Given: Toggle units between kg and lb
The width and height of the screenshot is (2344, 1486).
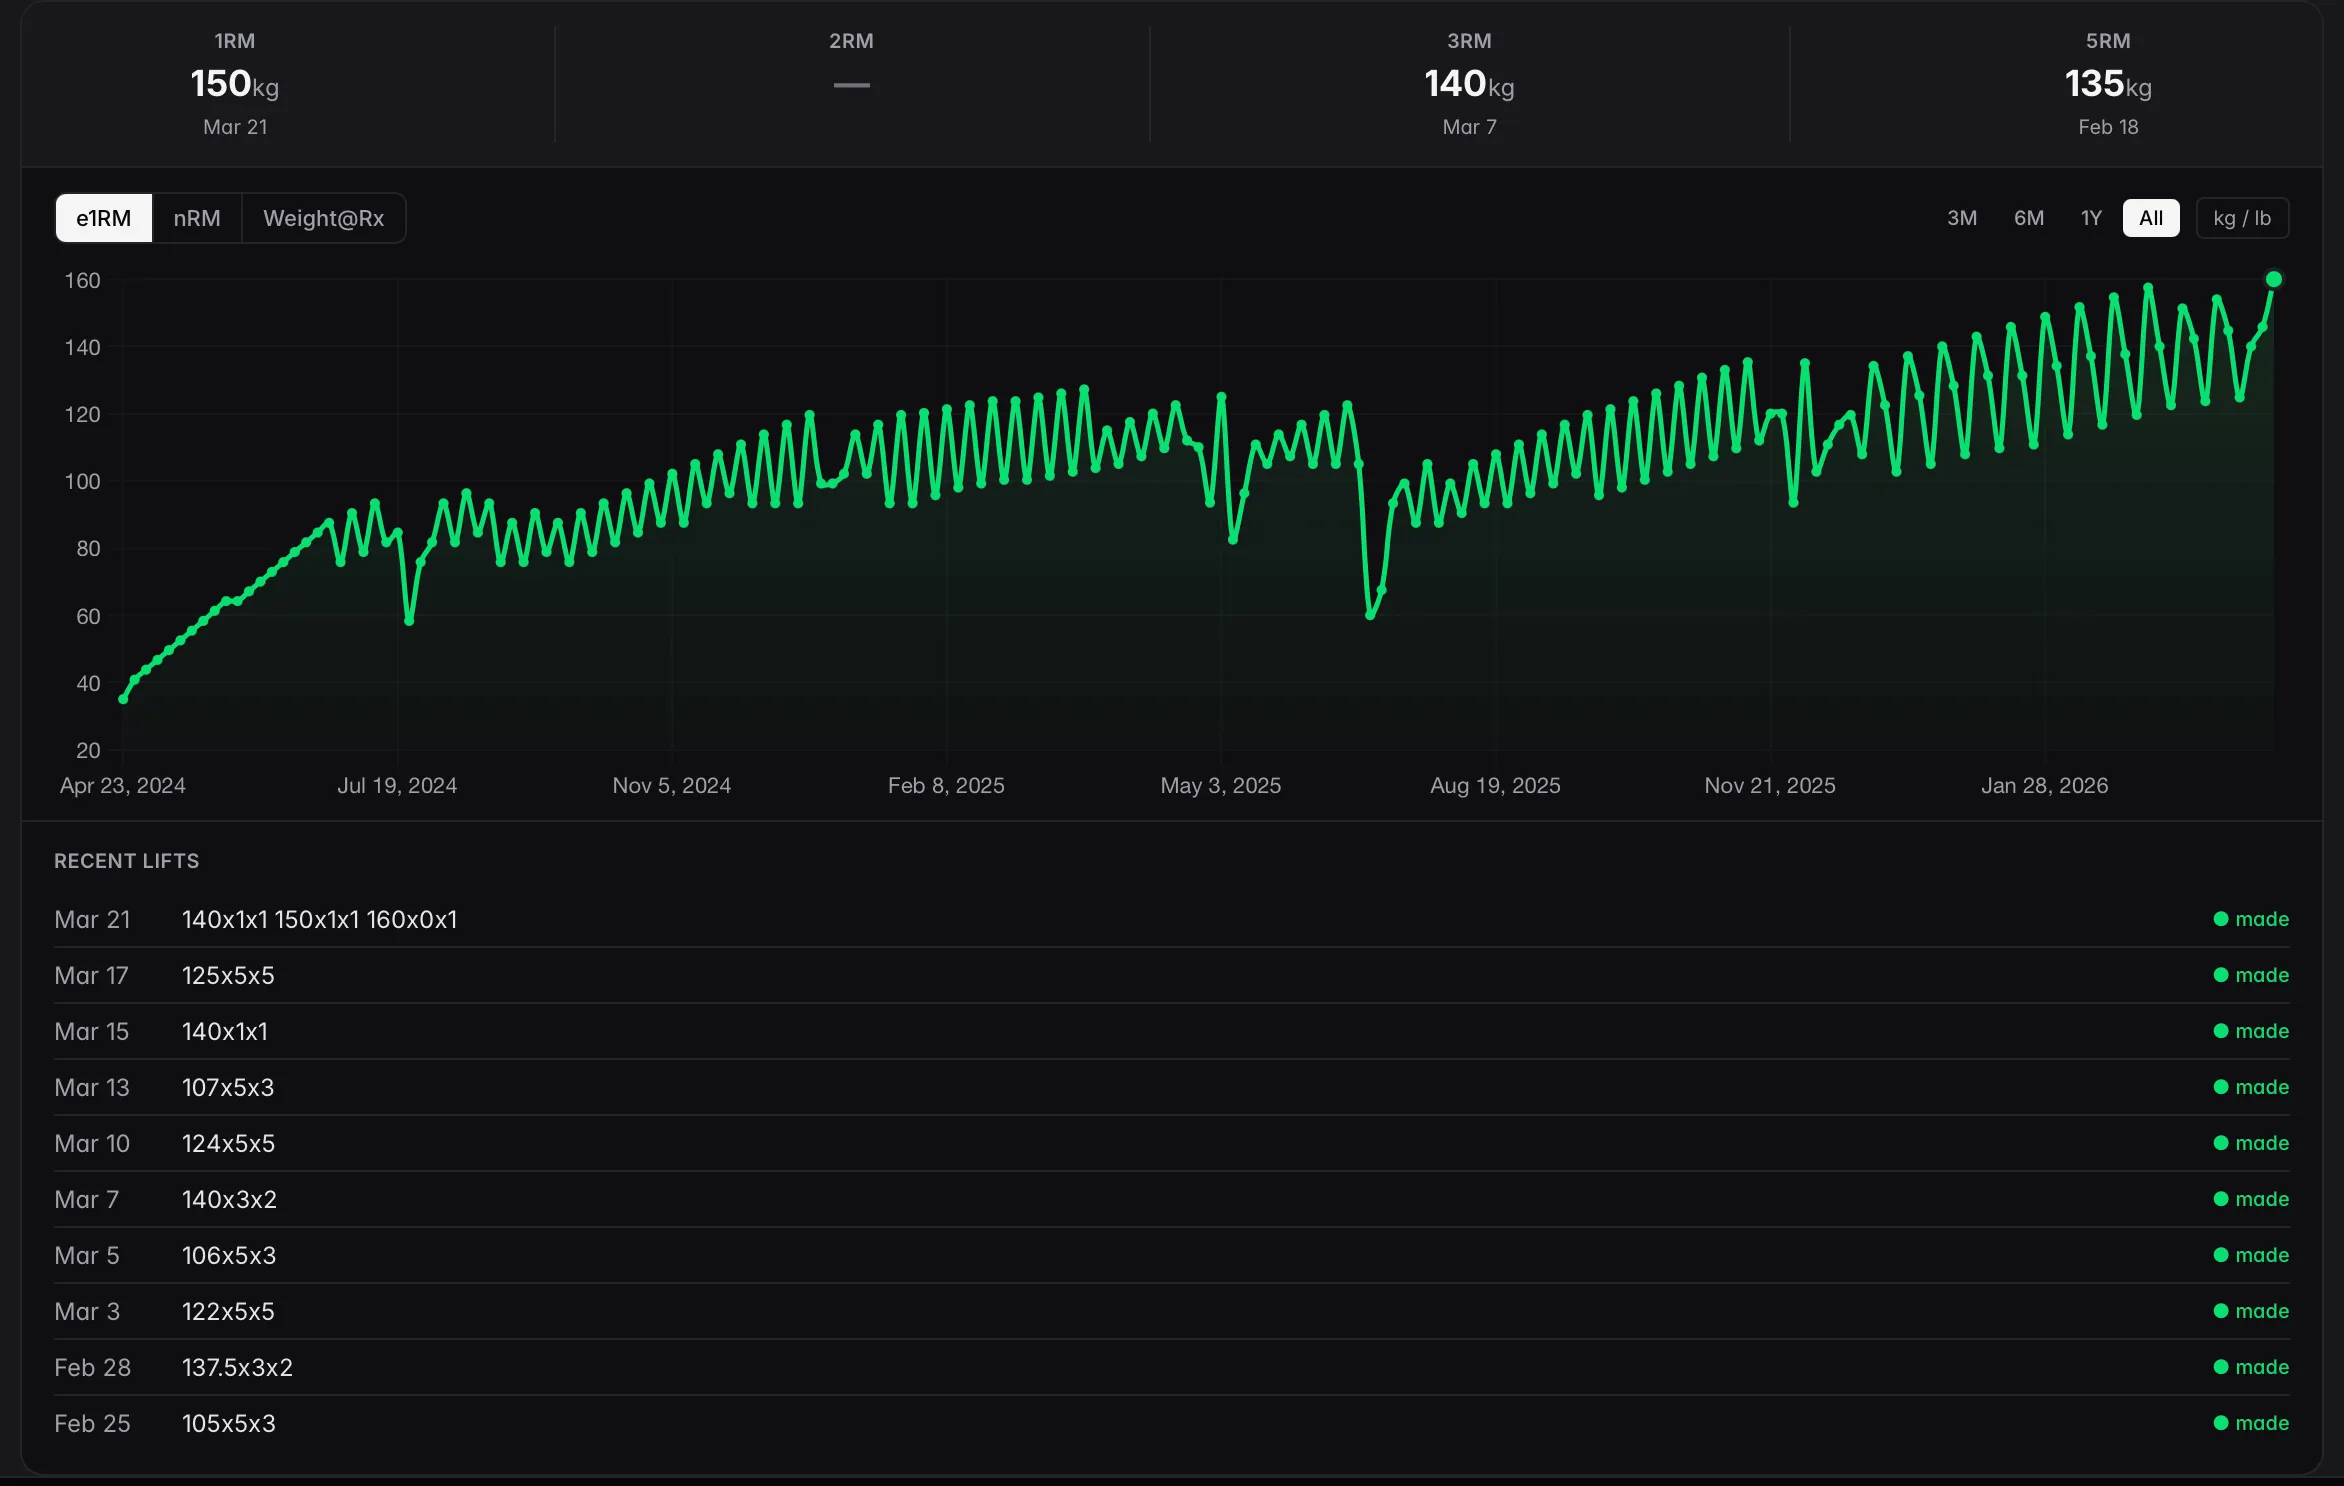Looking at the screenshot, I should [2242, 217].
